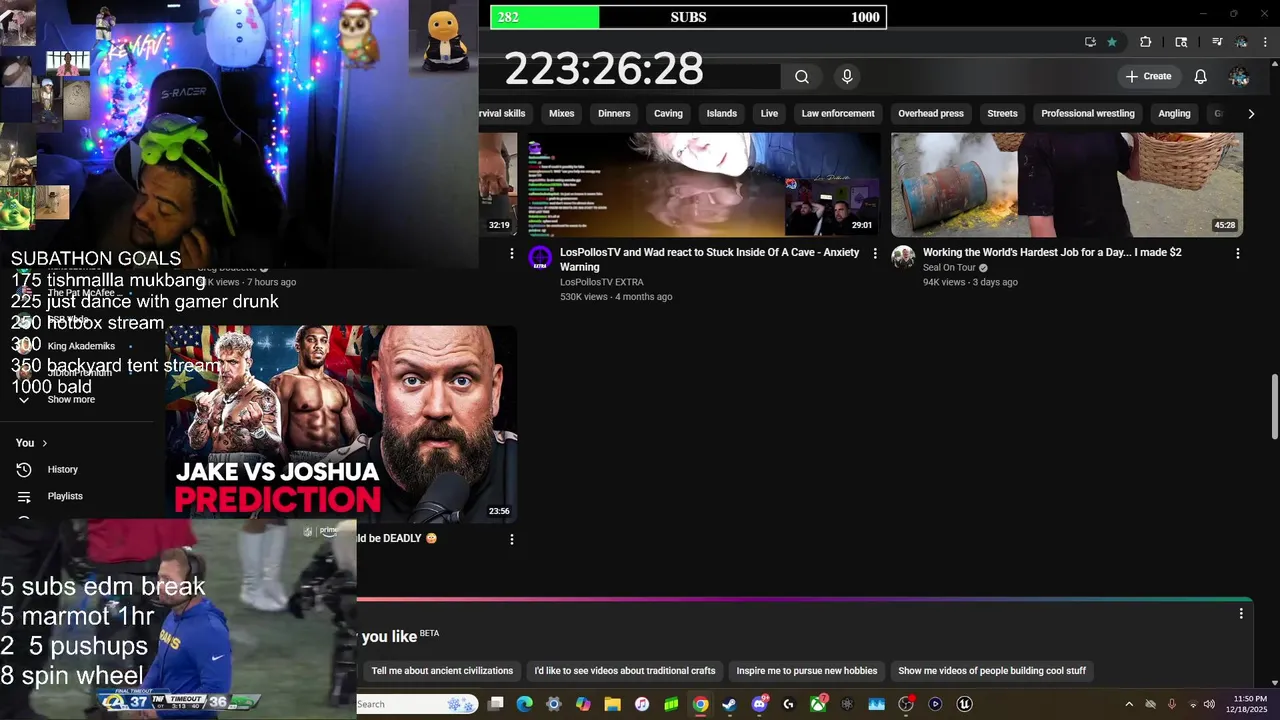Select the Law enforcement filter chip

[838, 113]
